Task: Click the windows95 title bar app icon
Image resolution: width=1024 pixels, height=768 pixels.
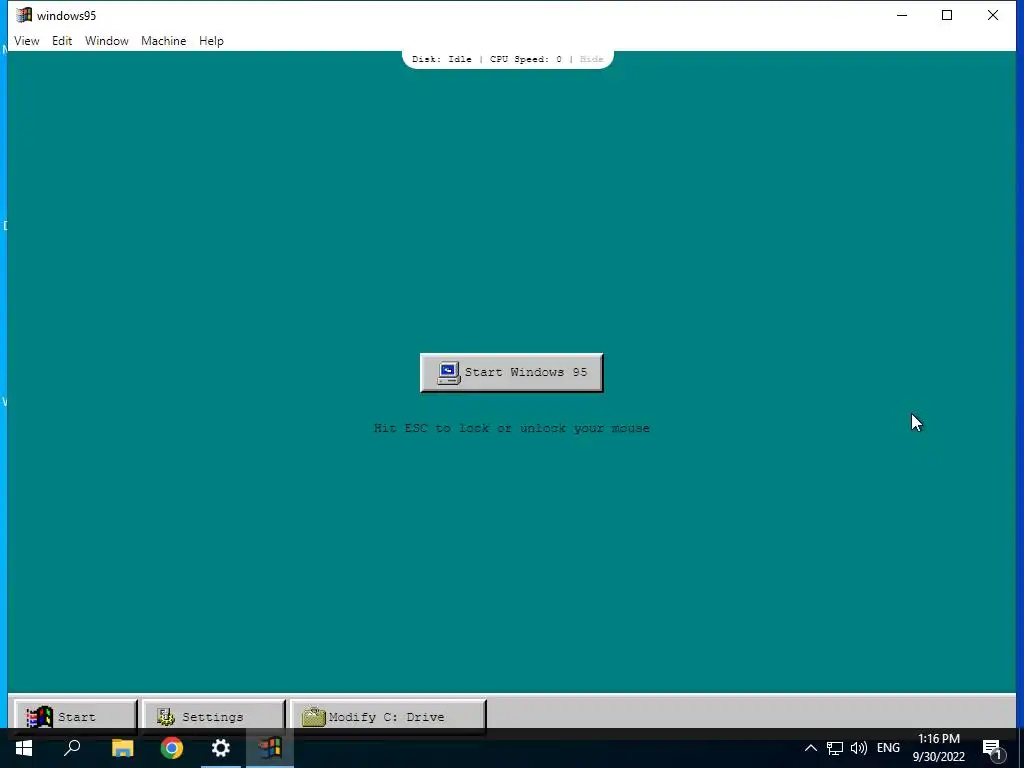Action: coord(24,15)
